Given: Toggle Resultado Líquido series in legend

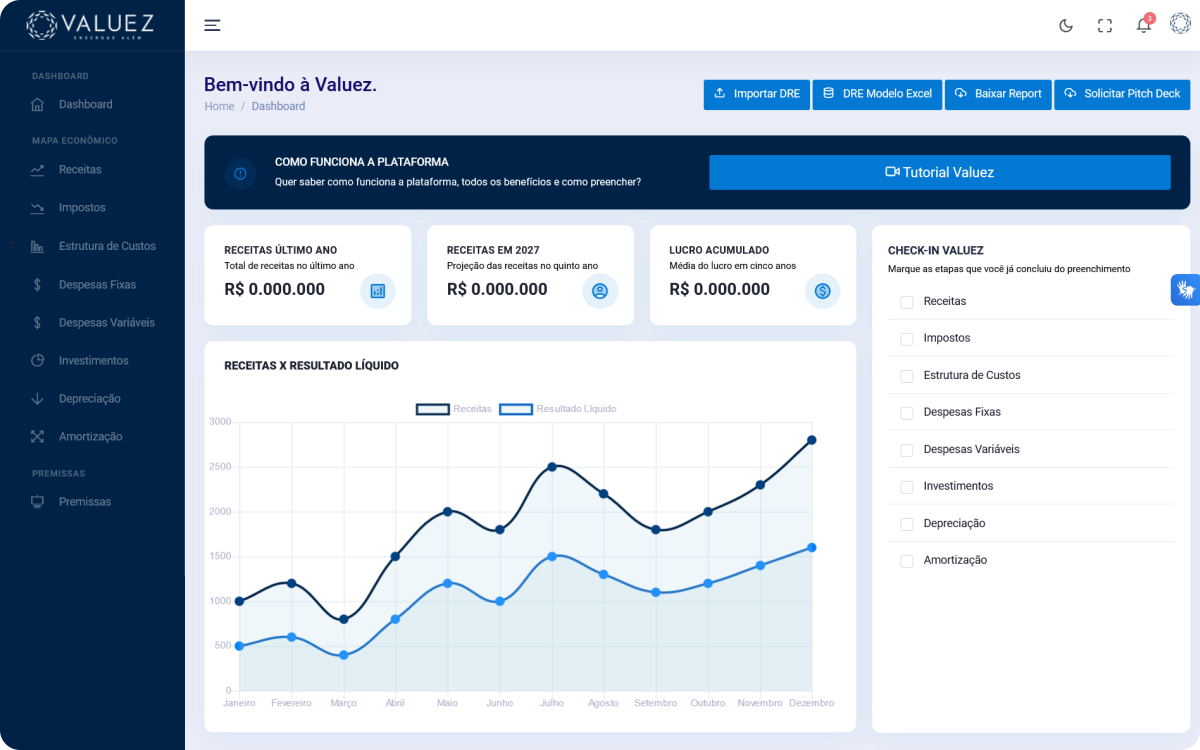Looking at the screenshot, I should (558, 409).
